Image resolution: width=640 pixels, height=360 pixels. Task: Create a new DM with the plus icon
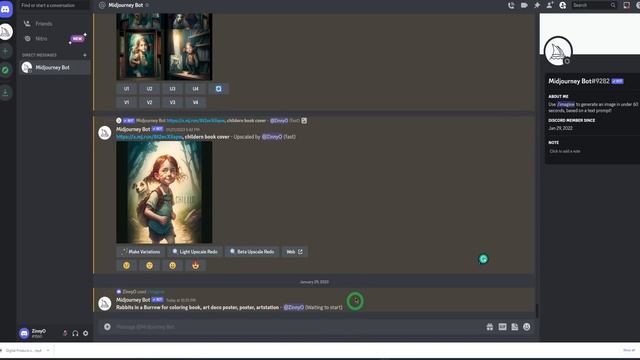click(x=85, y=55)
